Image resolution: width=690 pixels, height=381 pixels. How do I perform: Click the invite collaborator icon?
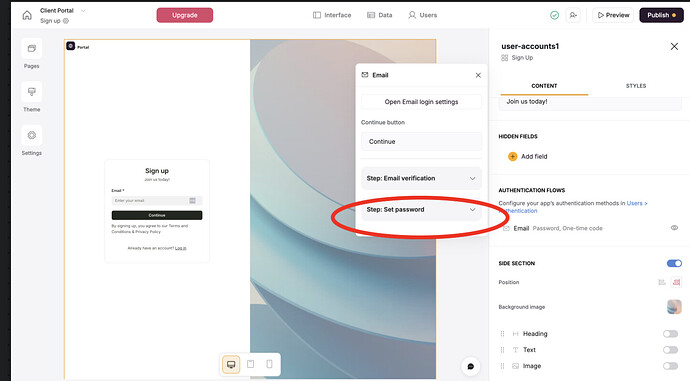pyautogui.click(x=573, y=15)
